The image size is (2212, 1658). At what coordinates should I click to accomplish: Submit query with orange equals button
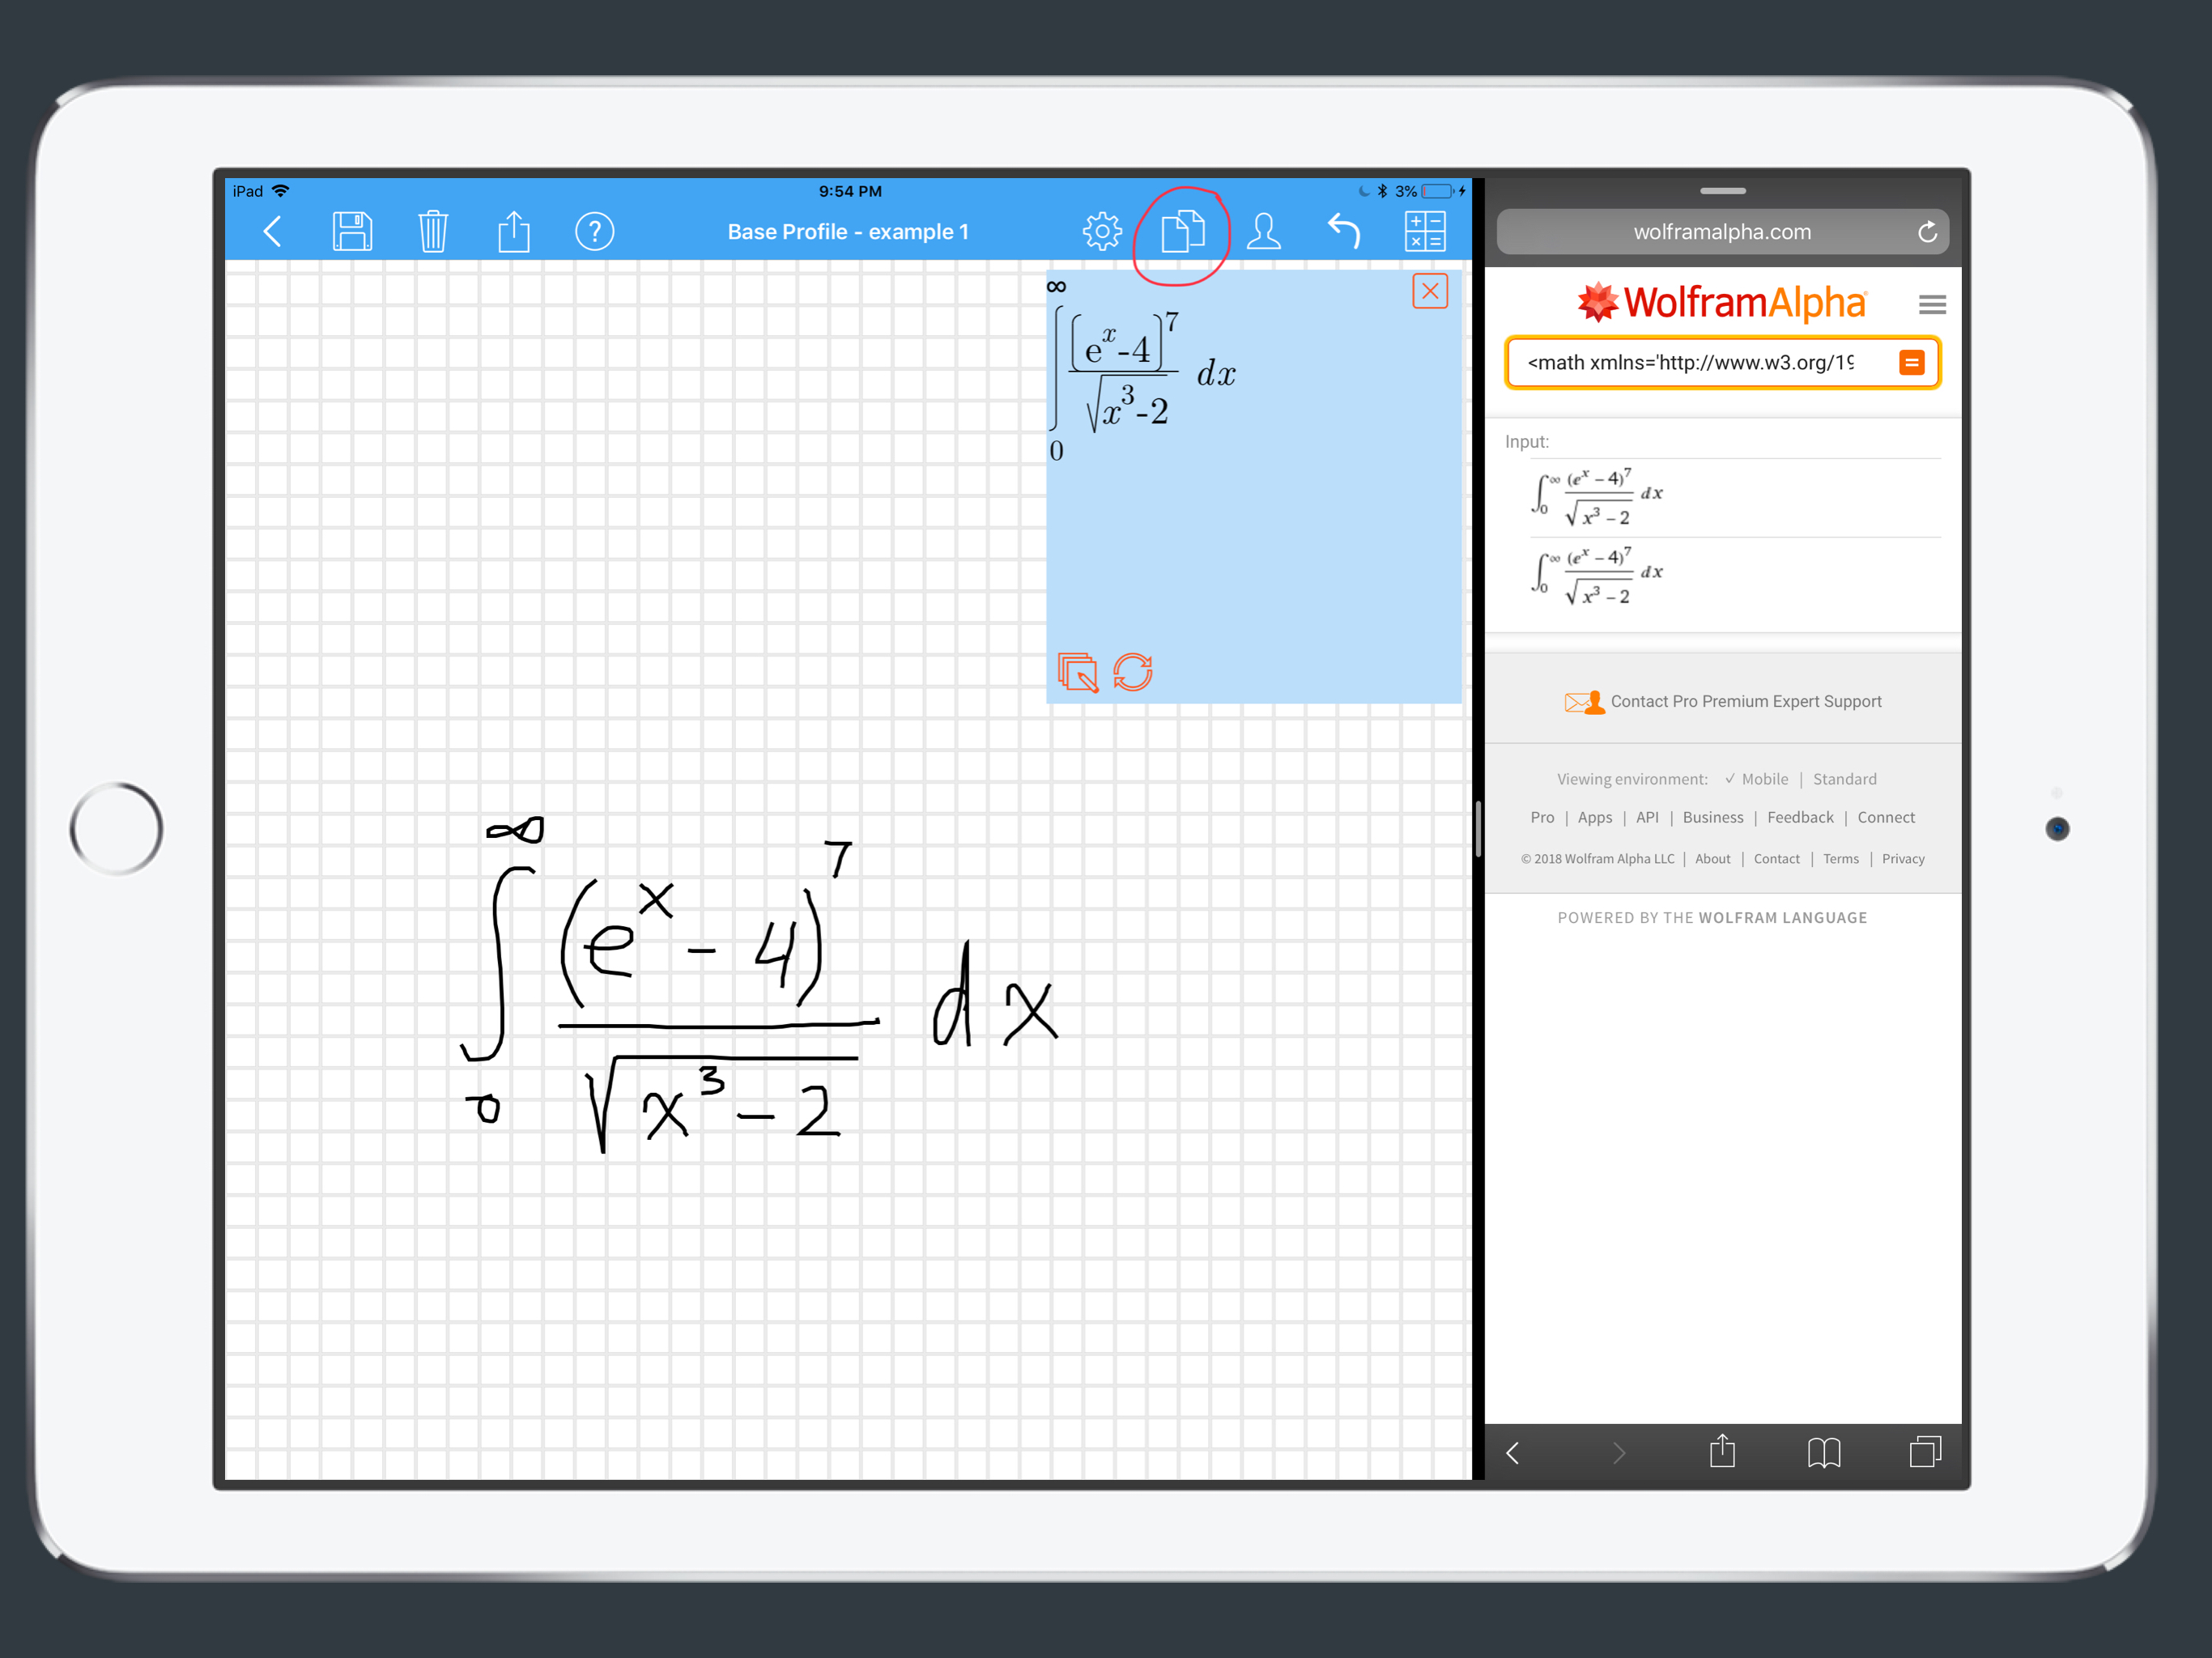coord(1912,362)
